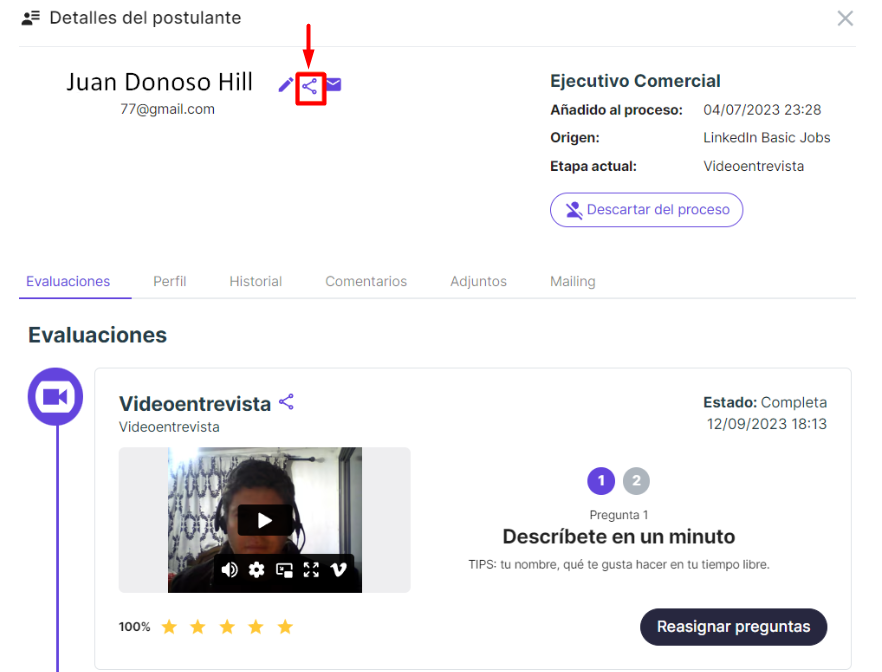Click the Ejecutivo Comercial job title
The image size is (882, 672).
635,81
